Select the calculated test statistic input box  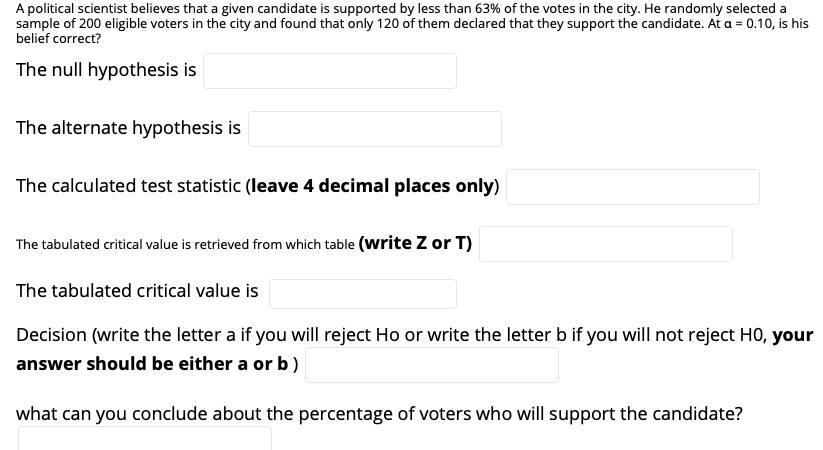pyautogui.click(x=632, y=187)
